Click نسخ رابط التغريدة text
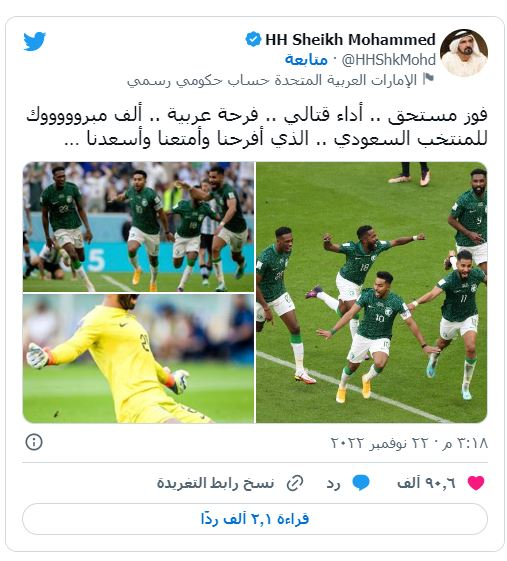The height and width of the screenshot is (561, 507). coord(215,483)
